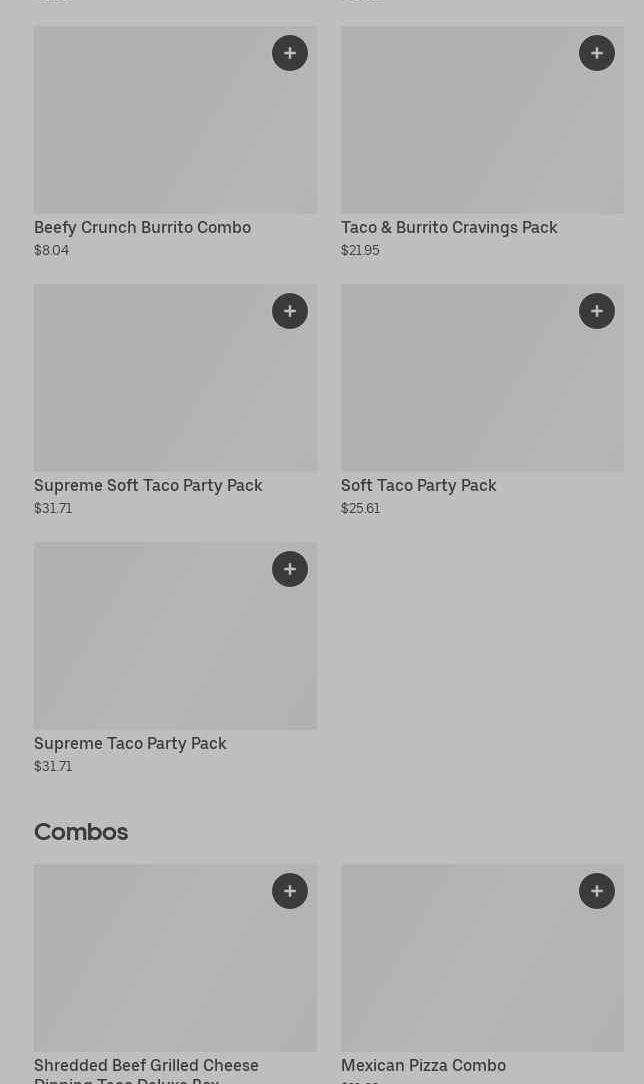Add Beefy Crunch Burrito Combo to cart
Screen dimensions: 644x1084
pyautogui.click(x=290, y=53)
